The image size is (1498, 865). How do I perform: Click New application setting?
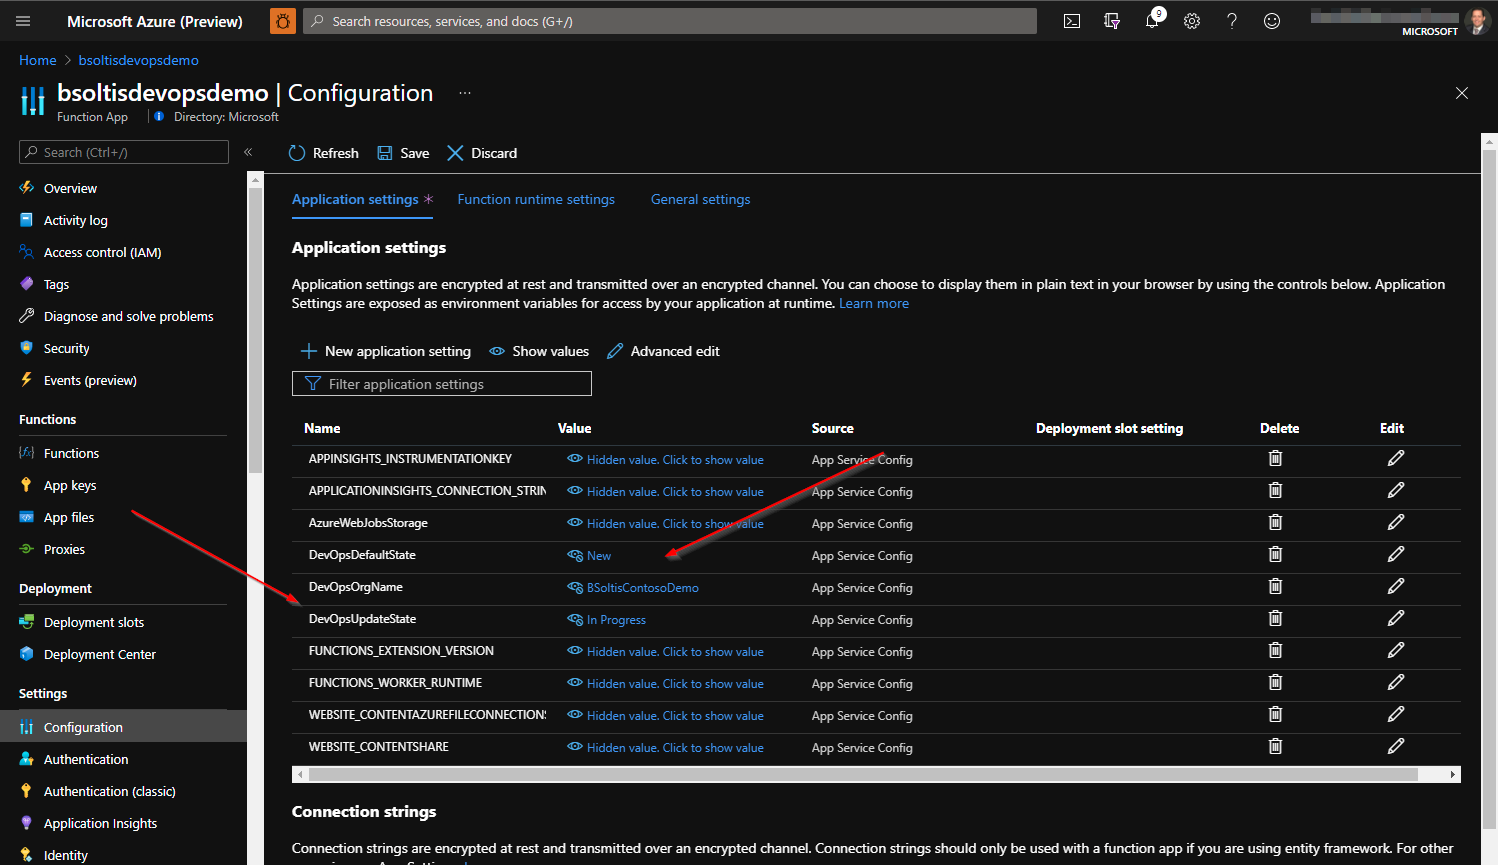(x=386, y=351)
